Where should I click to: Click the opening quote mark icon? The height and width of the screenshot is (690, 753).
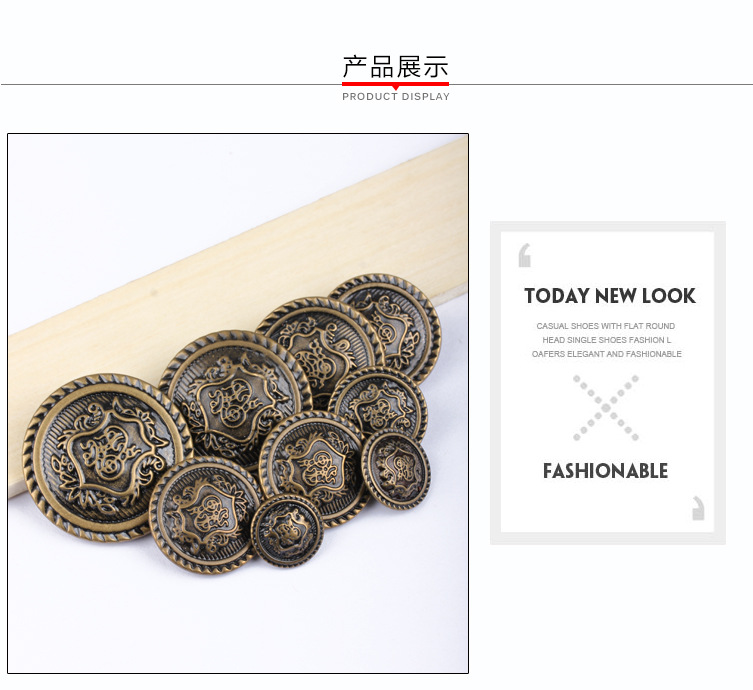pos(524,255)
